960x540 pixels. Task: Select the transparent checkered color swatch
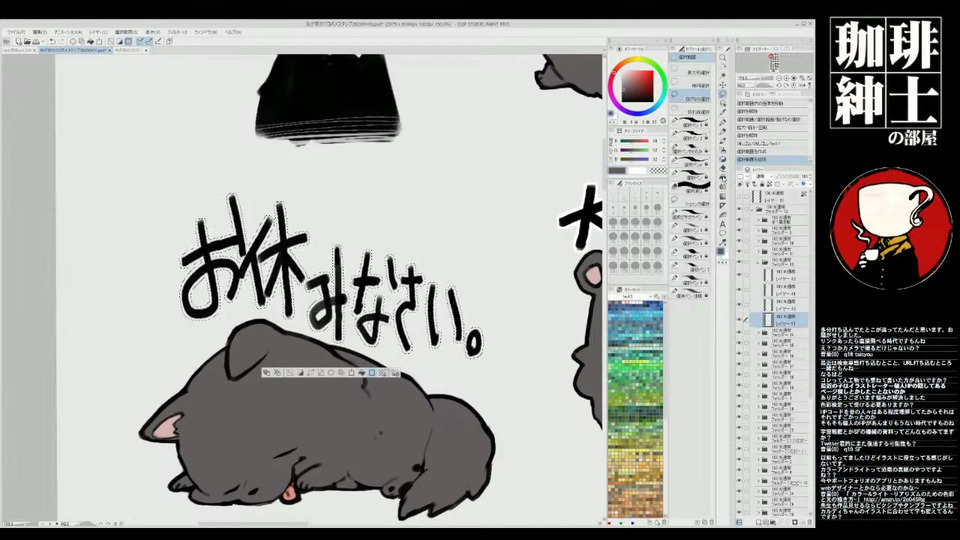[x=659, y=171]
